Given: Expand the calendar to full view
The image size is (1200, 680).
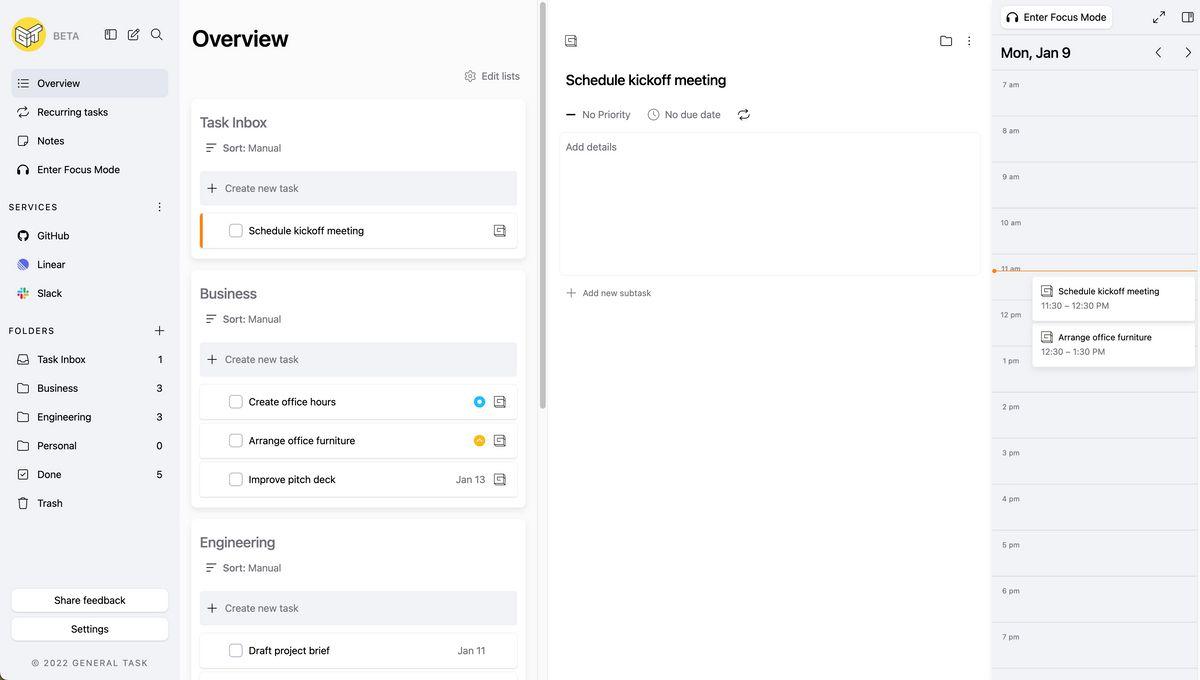Looking at the screenshot, I should point(1159,17).
